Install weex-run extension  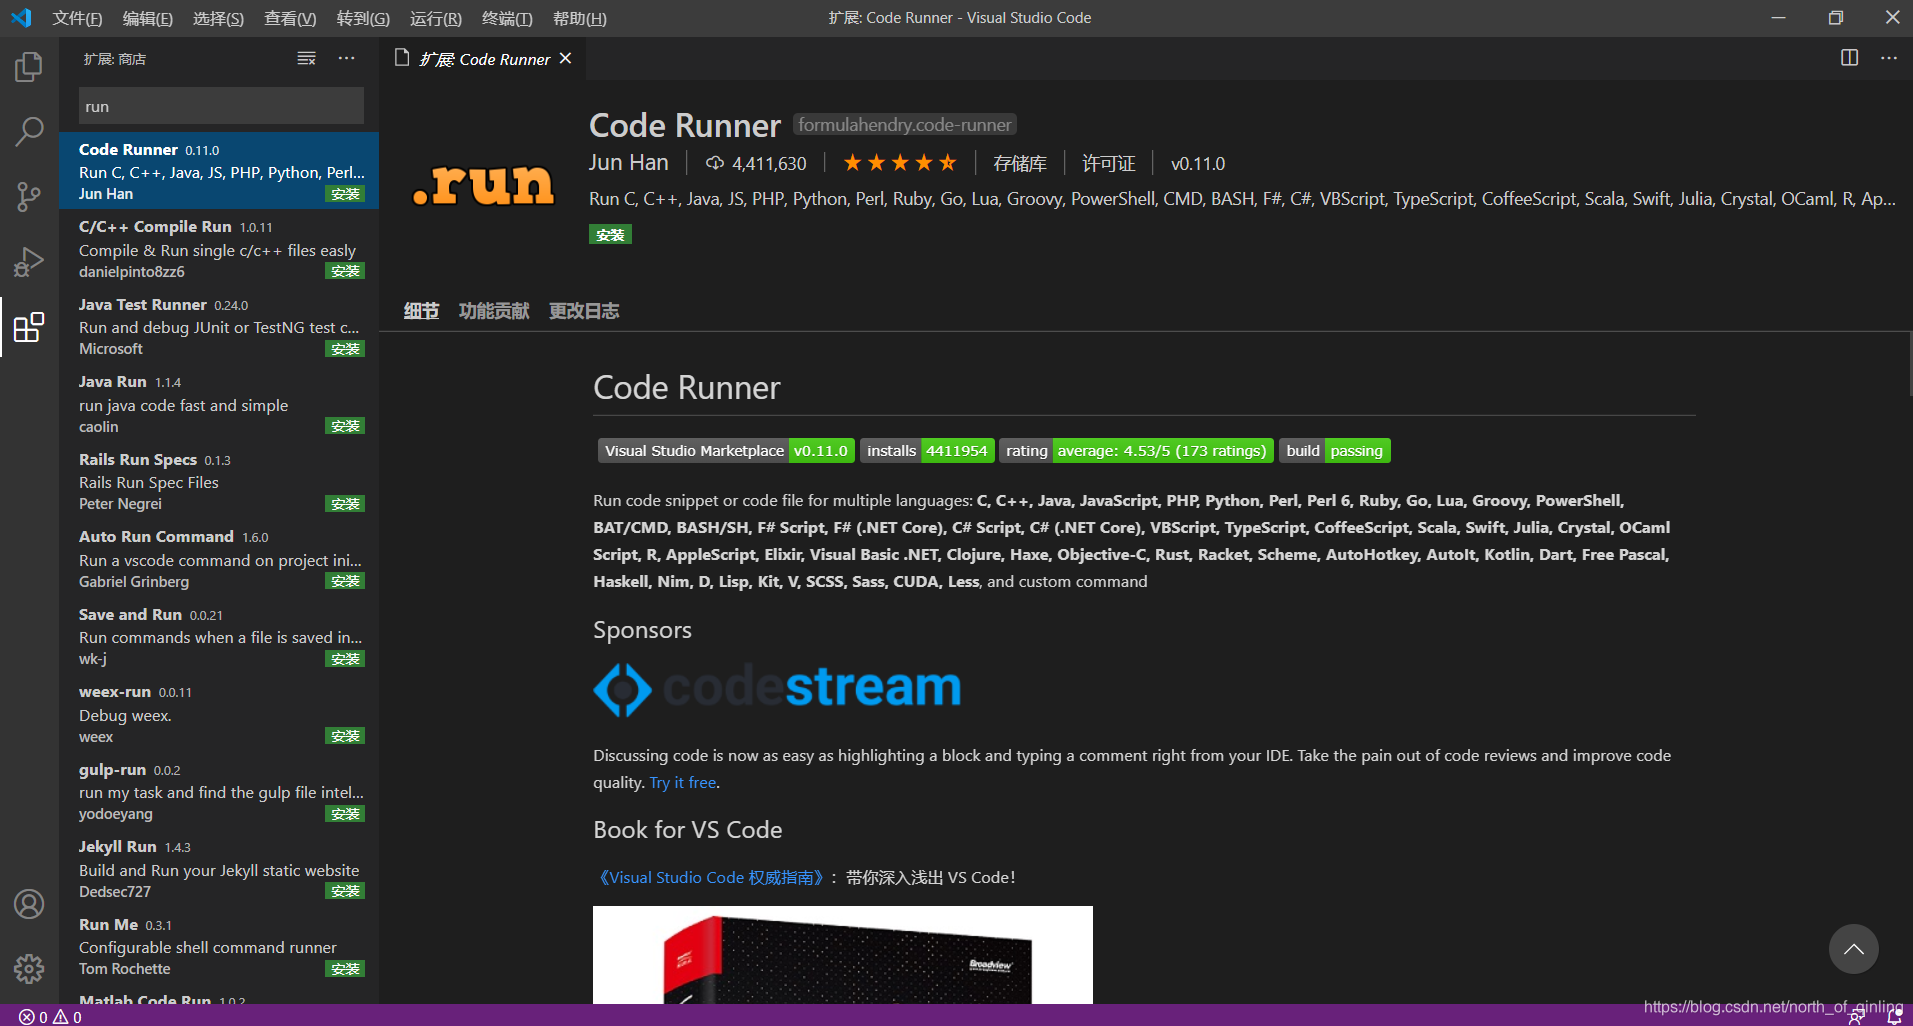tap(345, 736)
